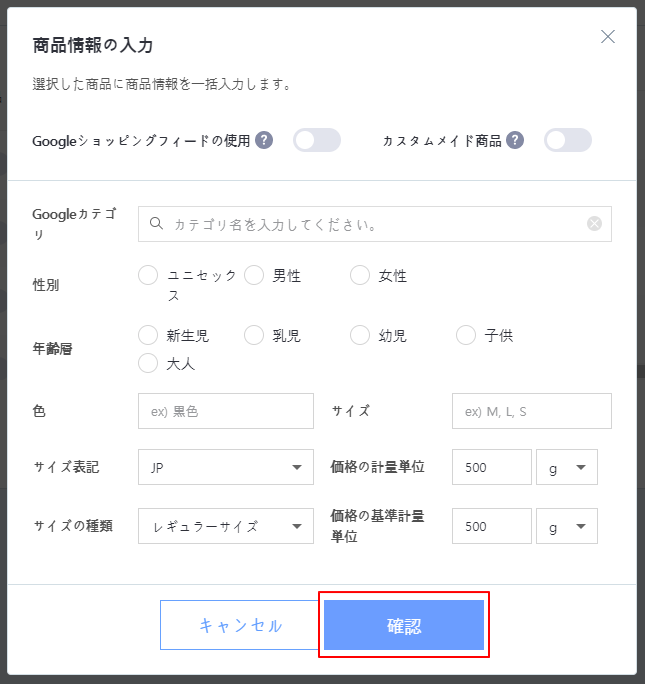Open the 価格の計量単位 unit dropdown

point(567,467)
